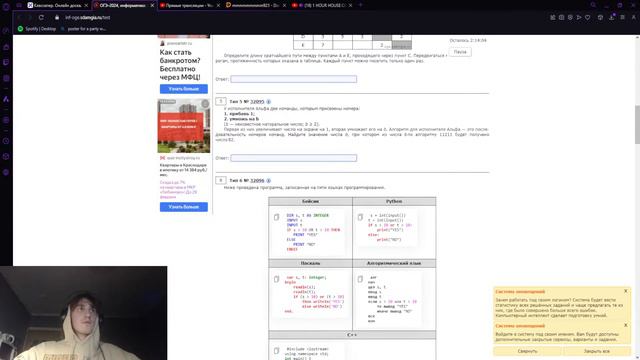Click the page vertical scrollbar thumb
Viewport: 640px width, 360px height.
click(x=637, y=124)
